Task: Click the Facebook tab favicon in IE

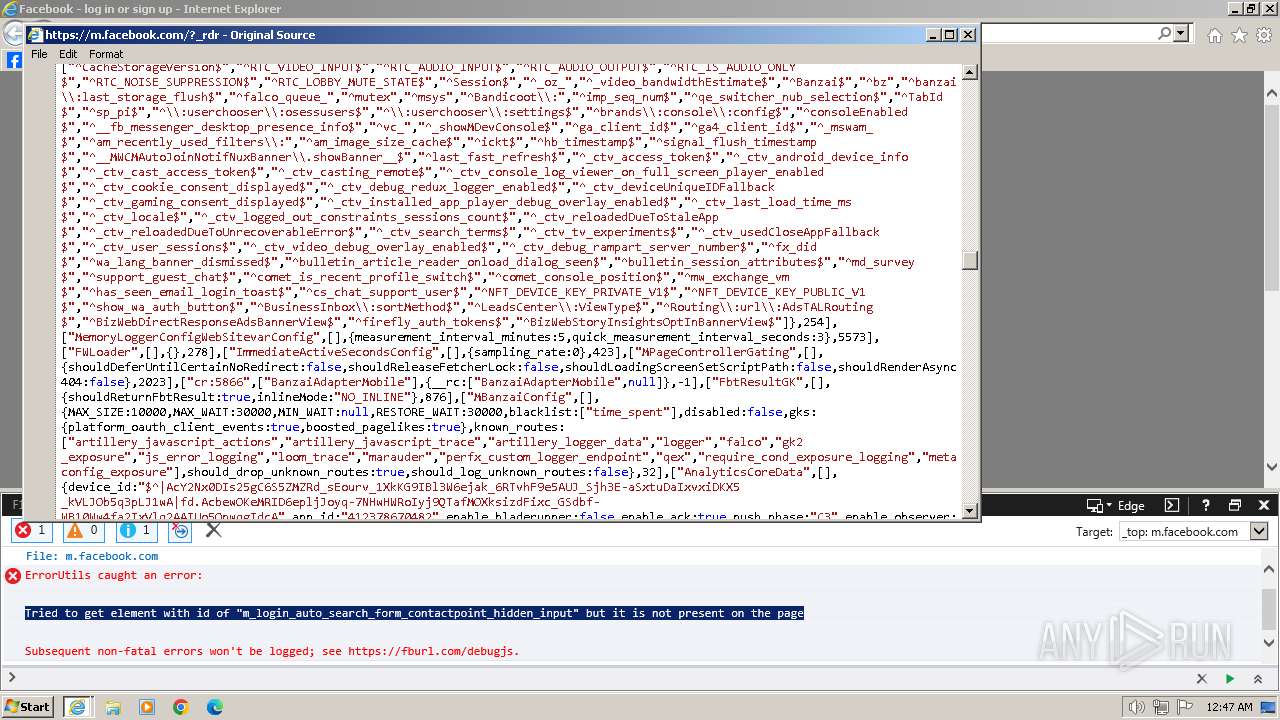Action: 14,60
